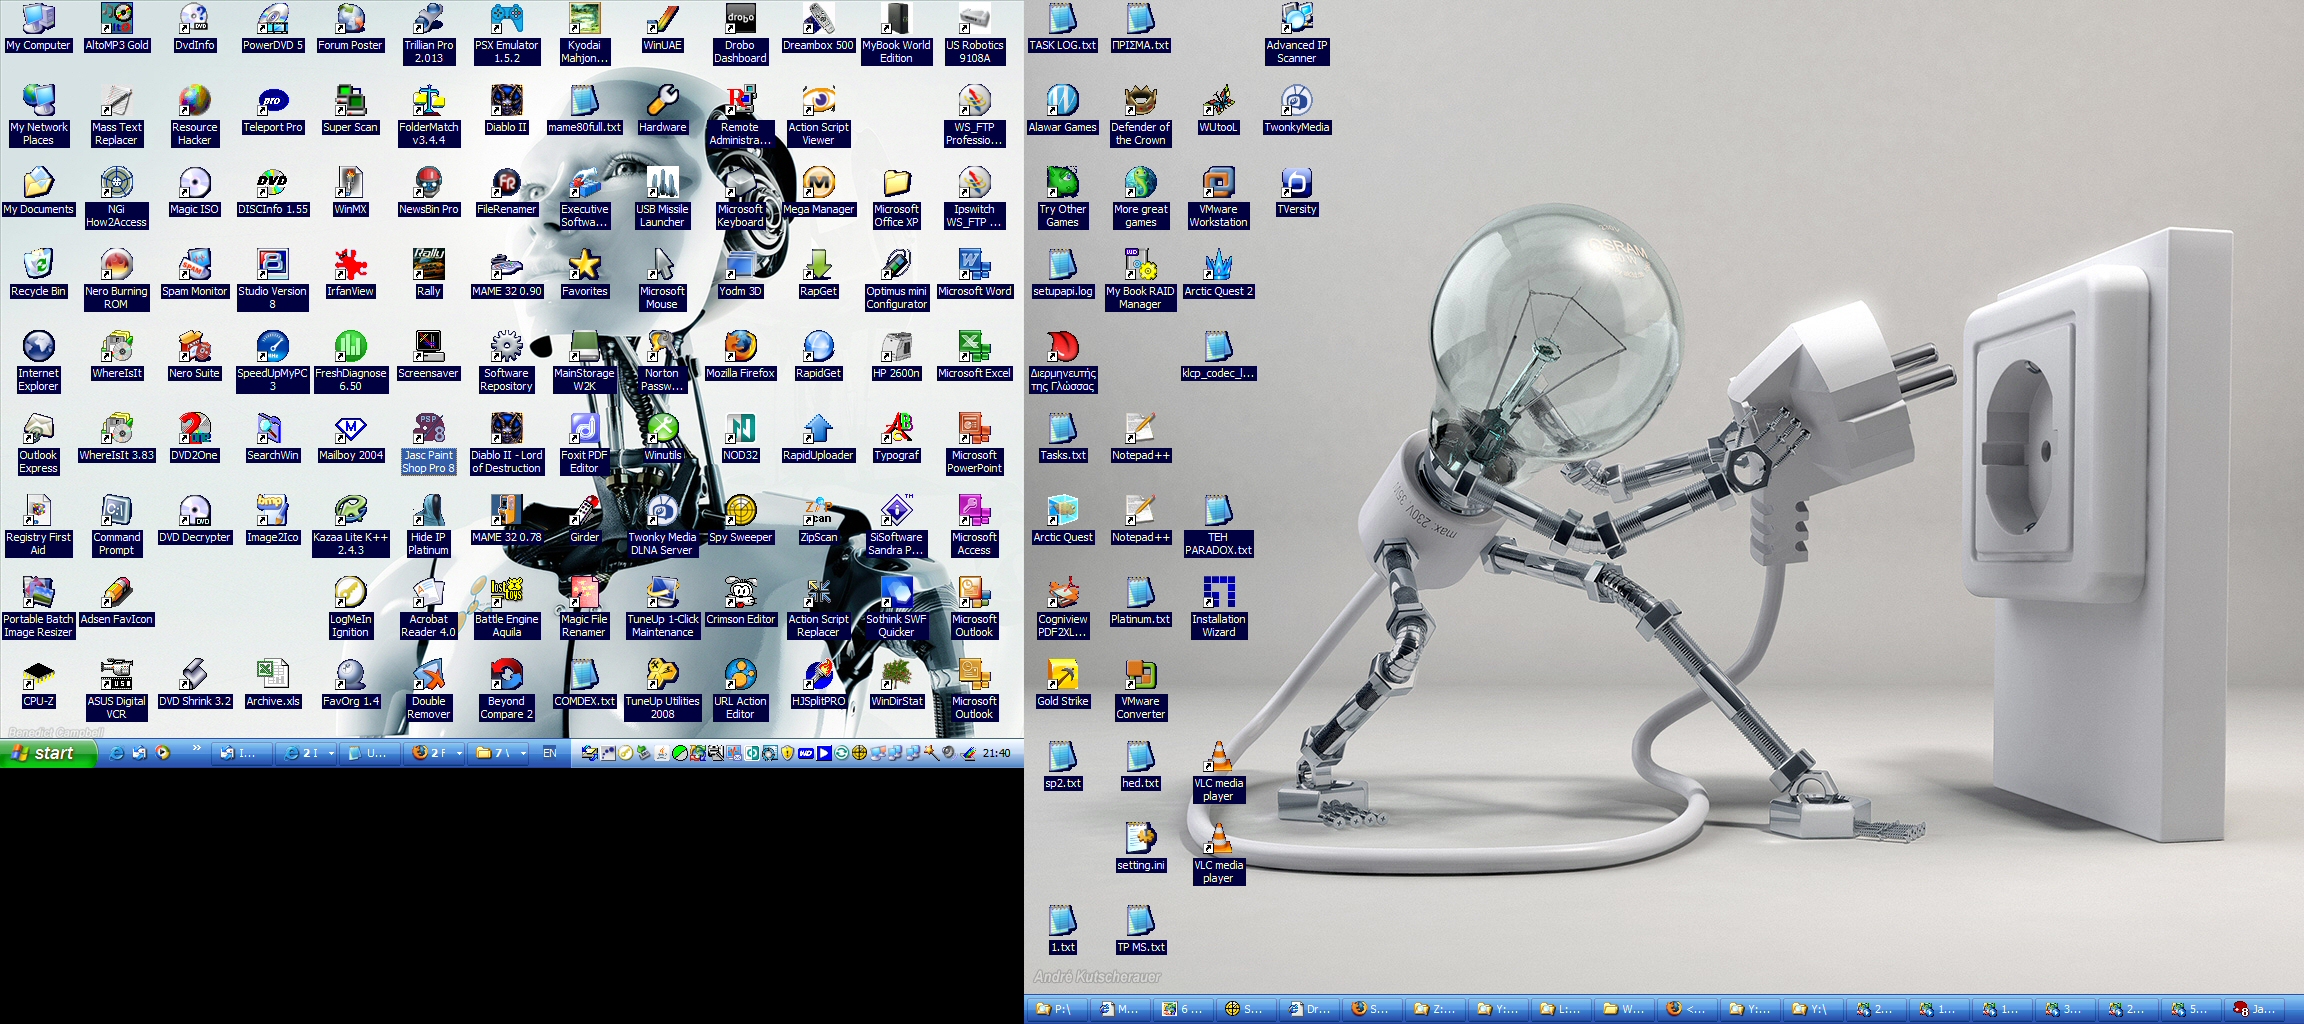Viewport: 2304px width, 1024px height.
Task: Launch Windows Media Player from Quick Launch
Action: [163, 753]
